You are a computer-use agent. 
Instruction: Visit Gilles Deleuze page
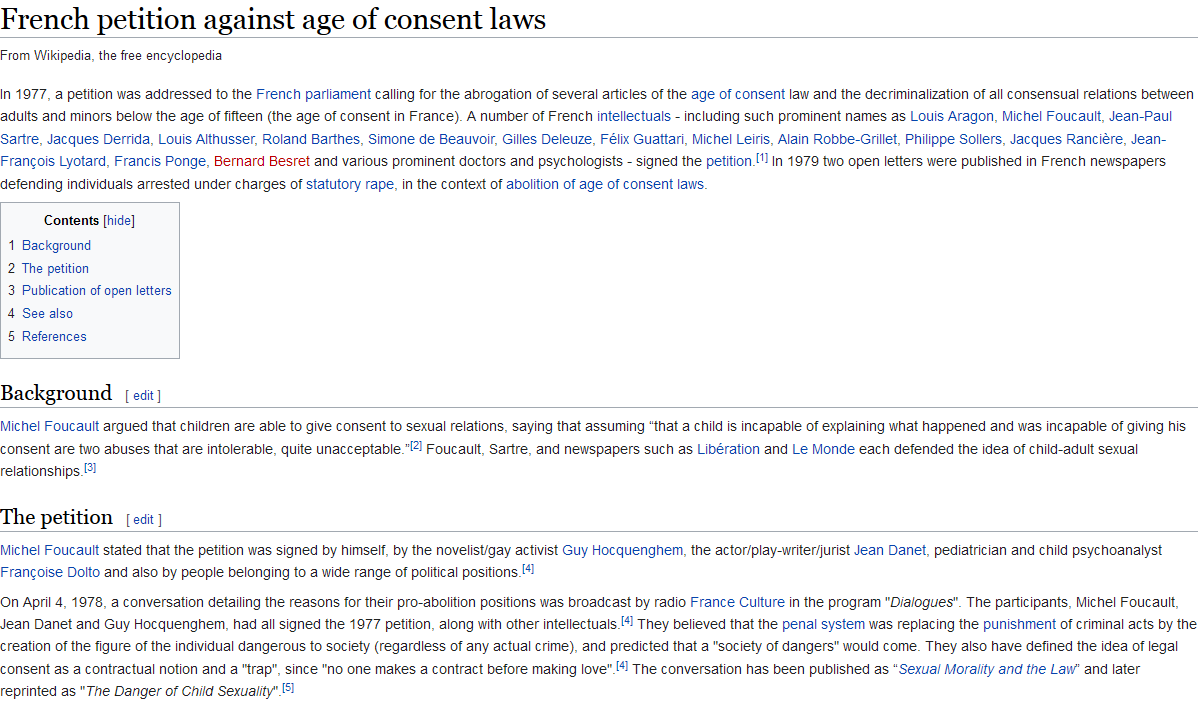click(x=547, y=139)
